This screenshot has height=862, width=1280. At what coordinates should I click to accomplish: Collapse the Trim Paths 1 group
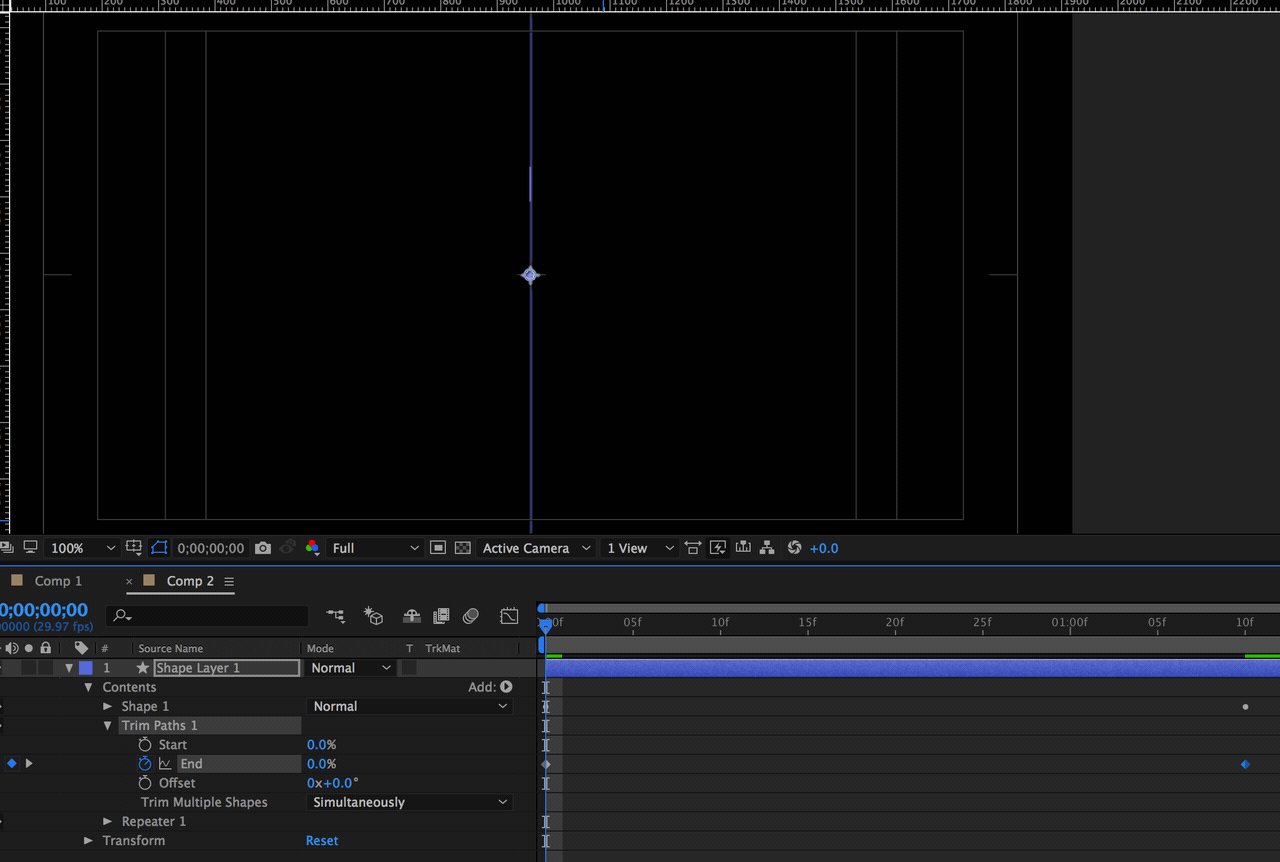[x=107, y=726]
